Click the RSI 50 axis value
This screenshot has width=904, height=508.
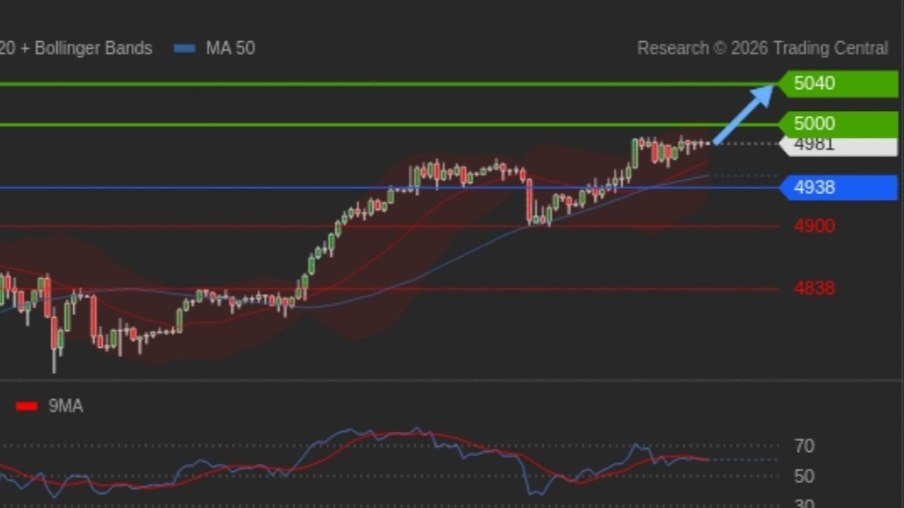(804, 476)
